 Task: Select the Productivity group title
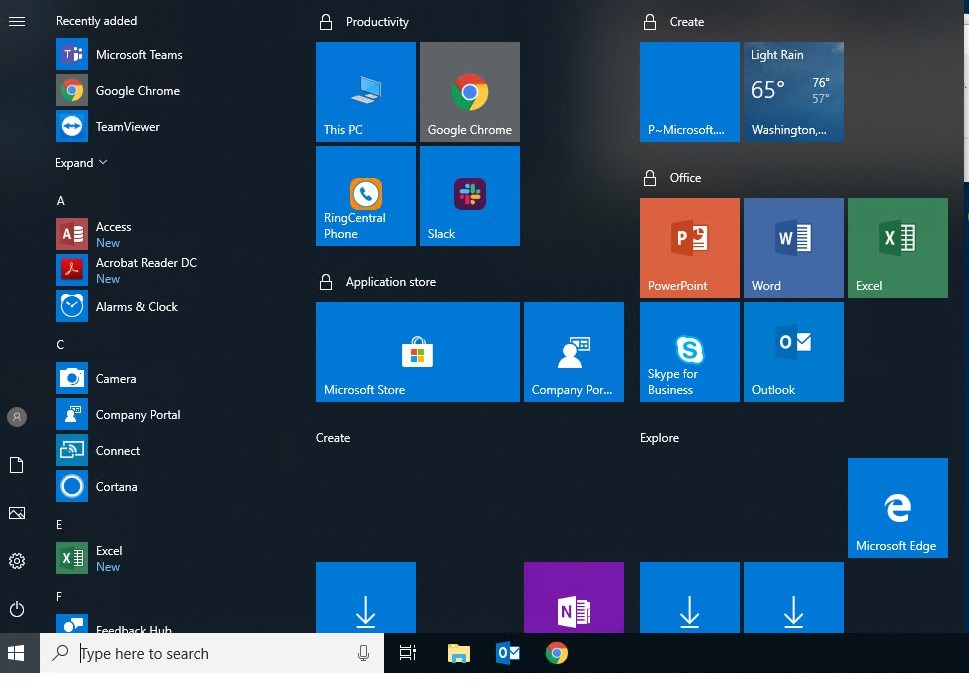377,22
